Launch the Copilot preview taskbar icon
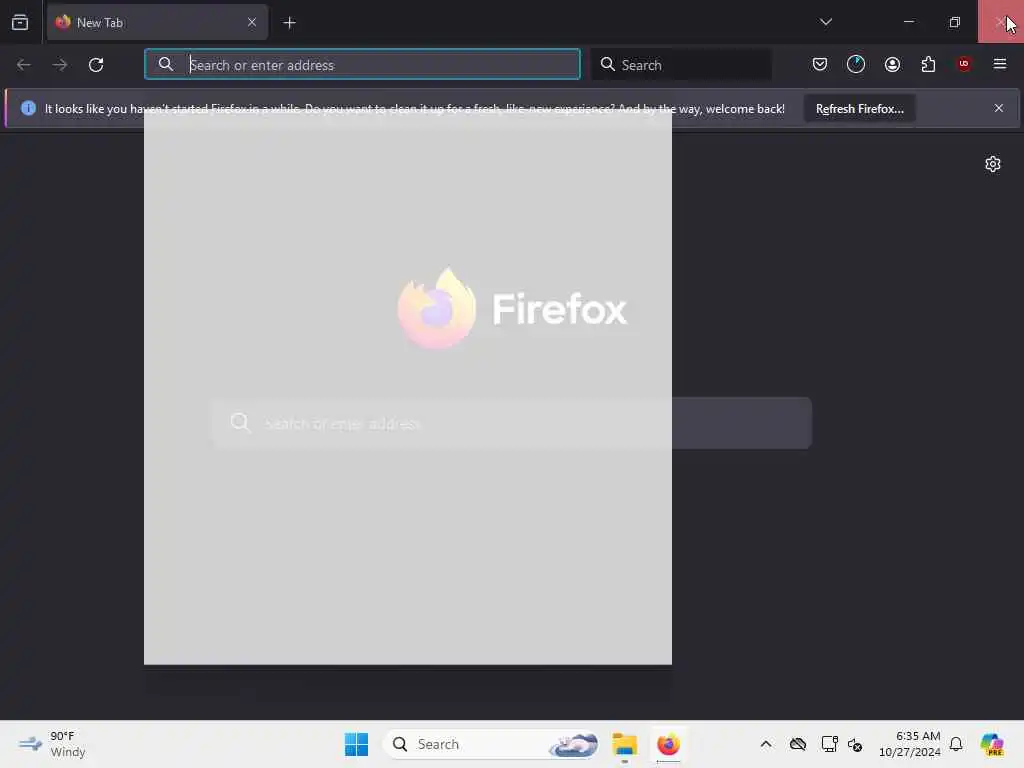The image size is (1024, 768). click(x=992, y=744)
